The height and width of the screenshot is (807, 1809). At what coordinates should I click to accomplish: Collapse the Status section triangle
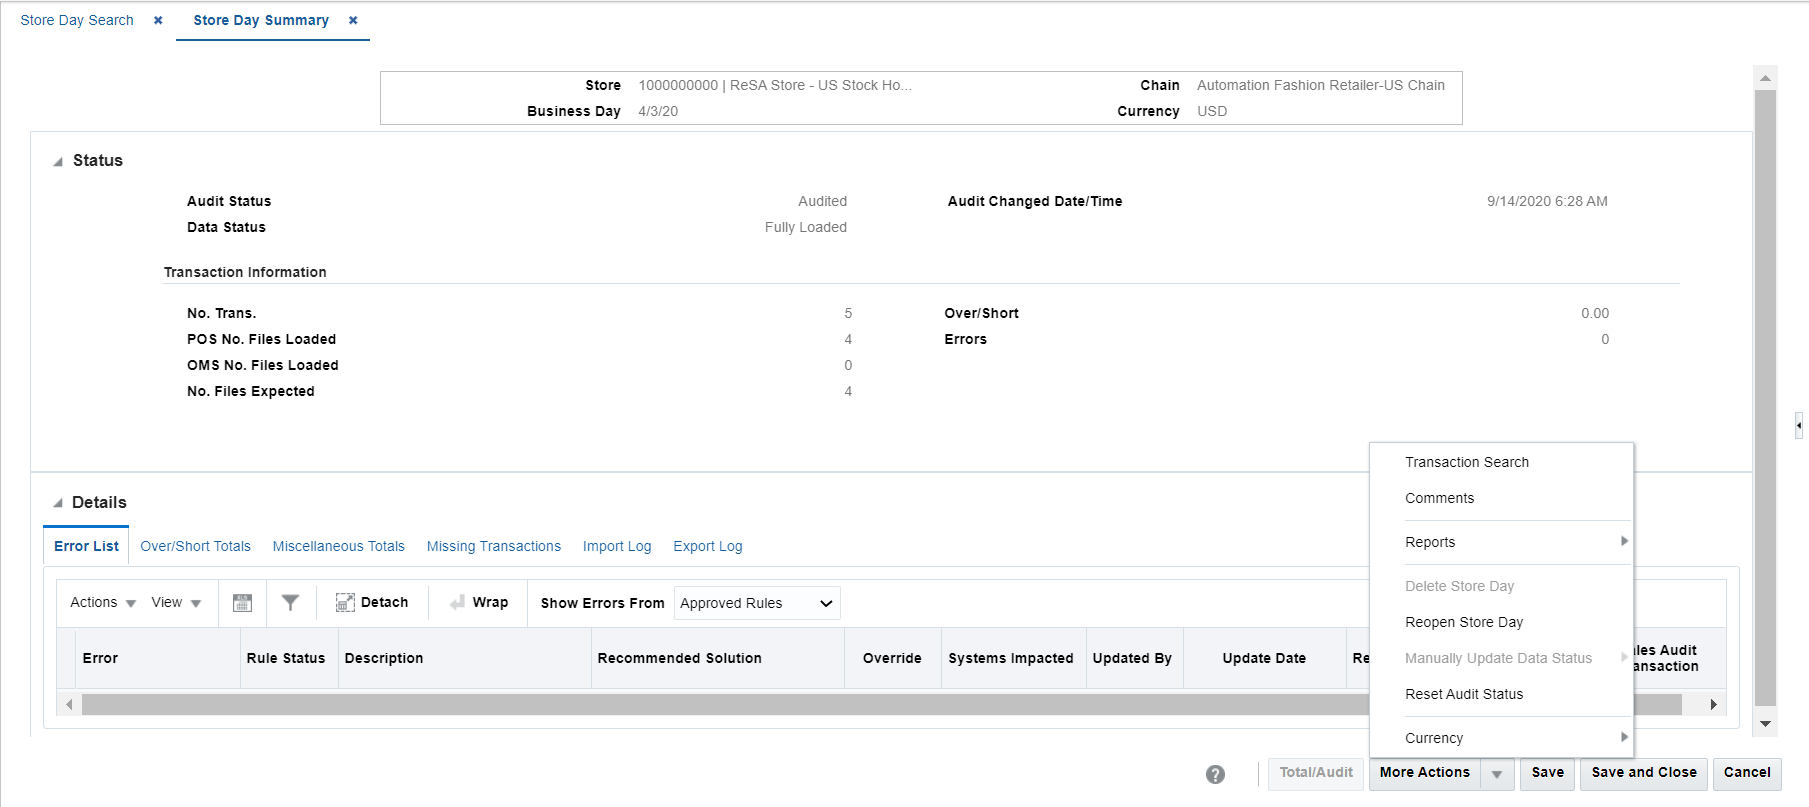pyautogui.click(x=58, y=161)
